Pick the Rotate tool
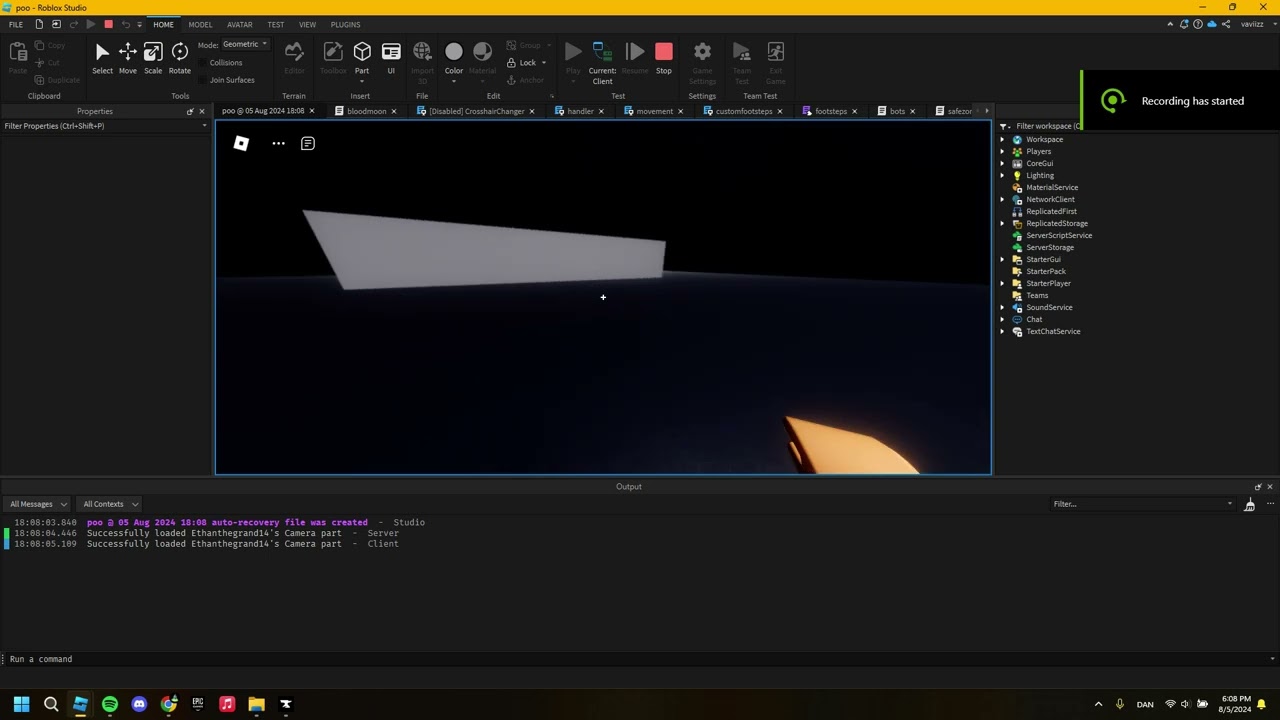Viewport: 1280px width, 720px height. 180,58
